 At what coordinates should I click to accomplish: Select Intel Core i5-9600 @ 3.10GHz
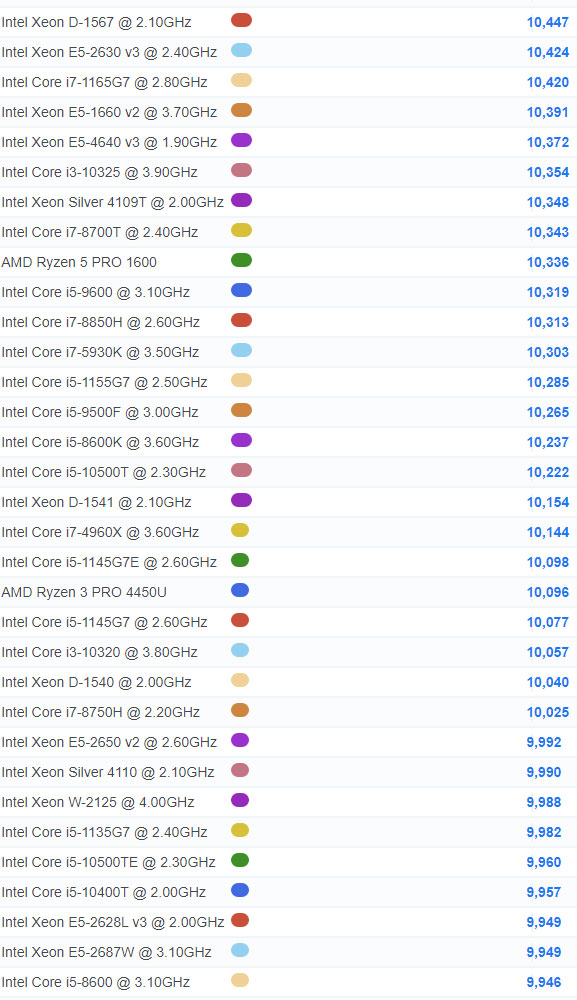[x=96, y=292]
